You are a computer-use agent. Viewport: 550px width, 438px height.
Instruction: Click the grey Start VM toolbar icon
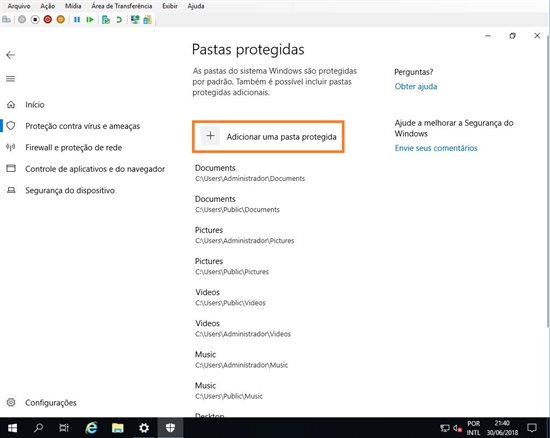coord(22,20)
